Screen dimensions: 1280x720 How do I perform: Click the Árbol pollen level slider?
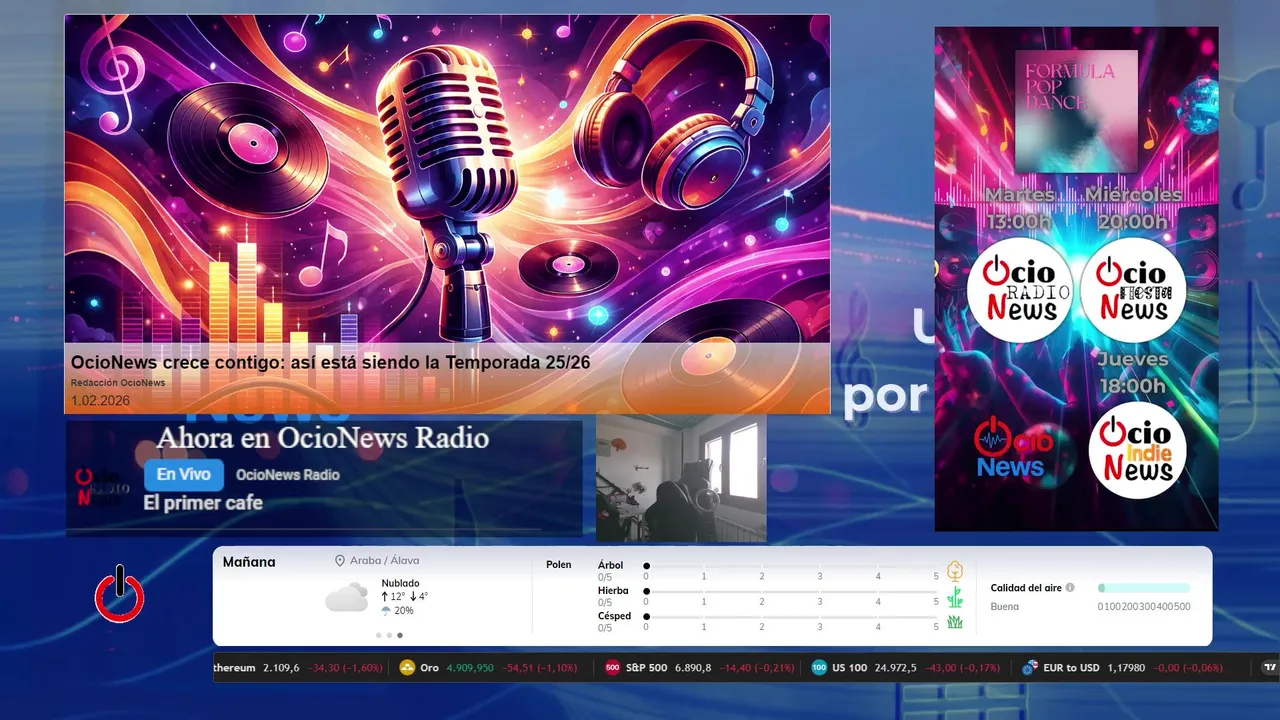[x=791, y=566]
